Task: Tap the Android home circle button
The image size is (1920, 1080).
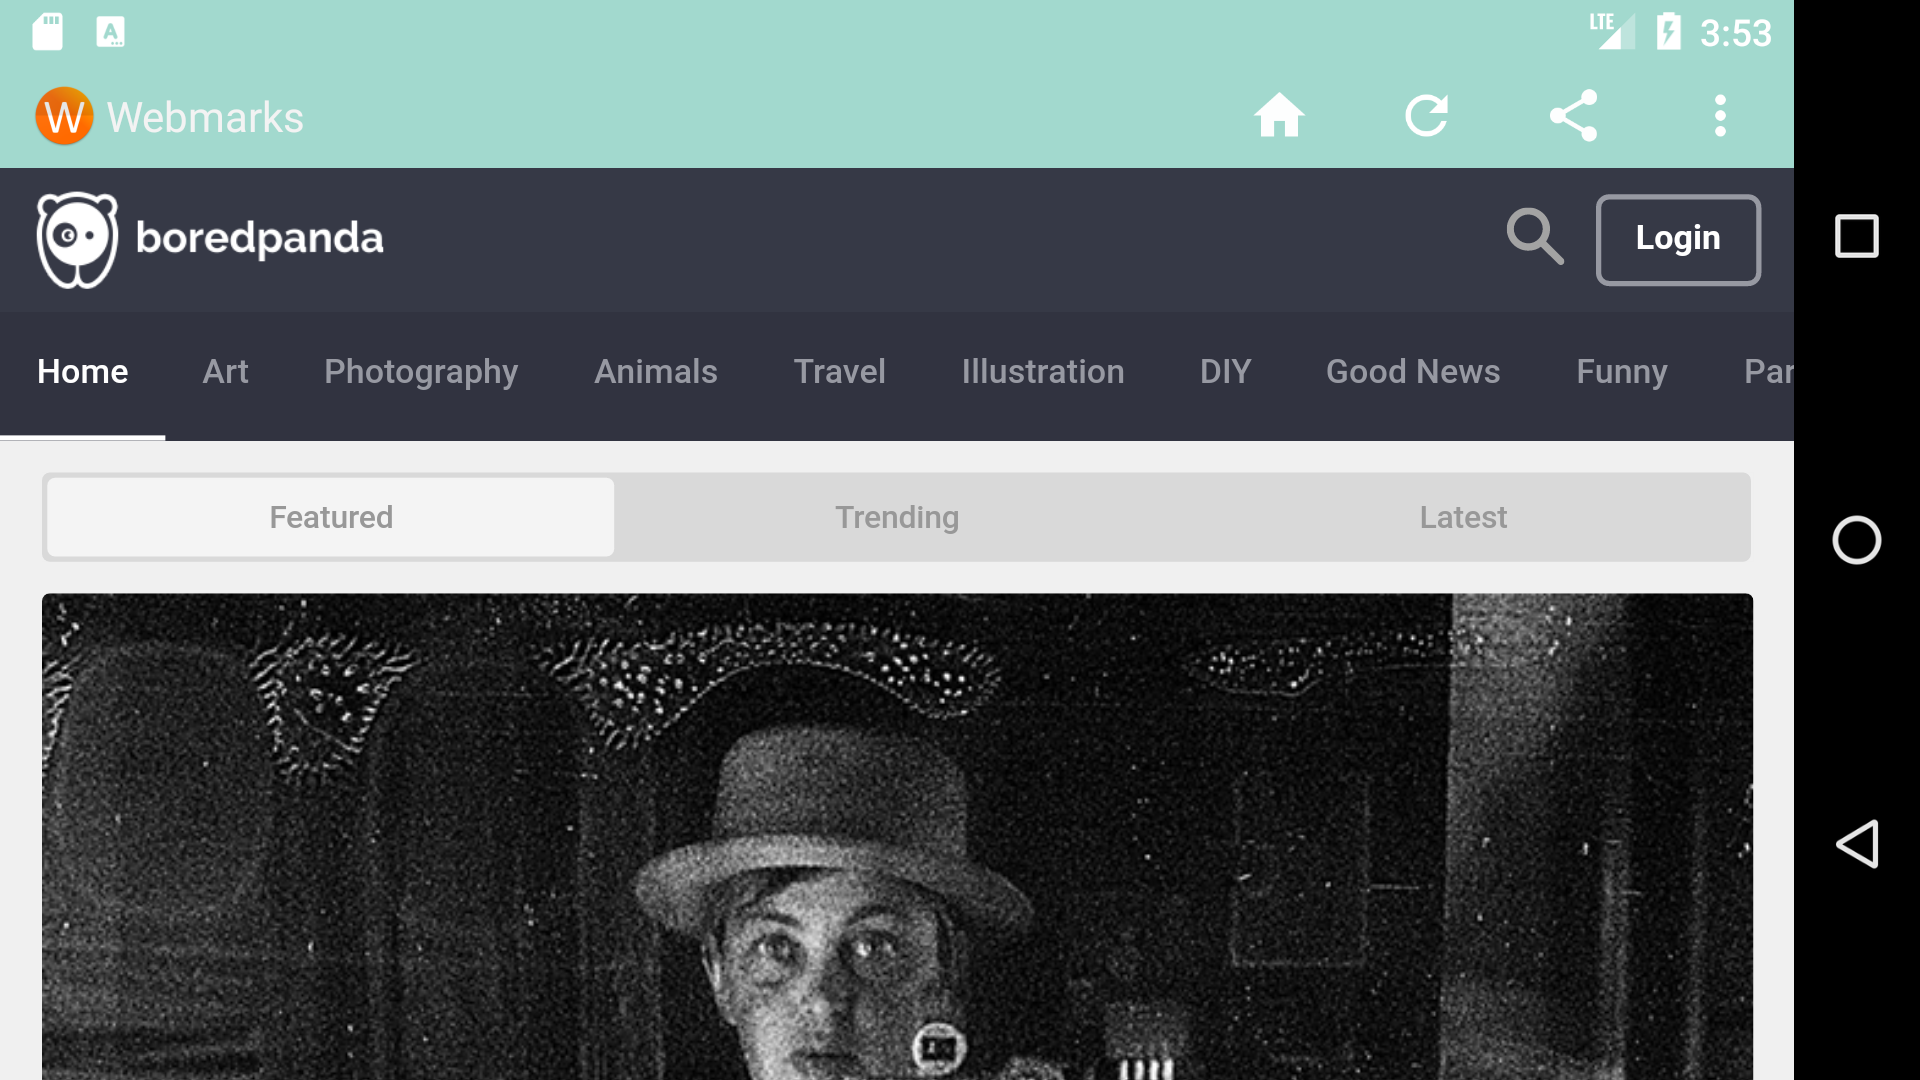Action: click(x=1857, y=540)
